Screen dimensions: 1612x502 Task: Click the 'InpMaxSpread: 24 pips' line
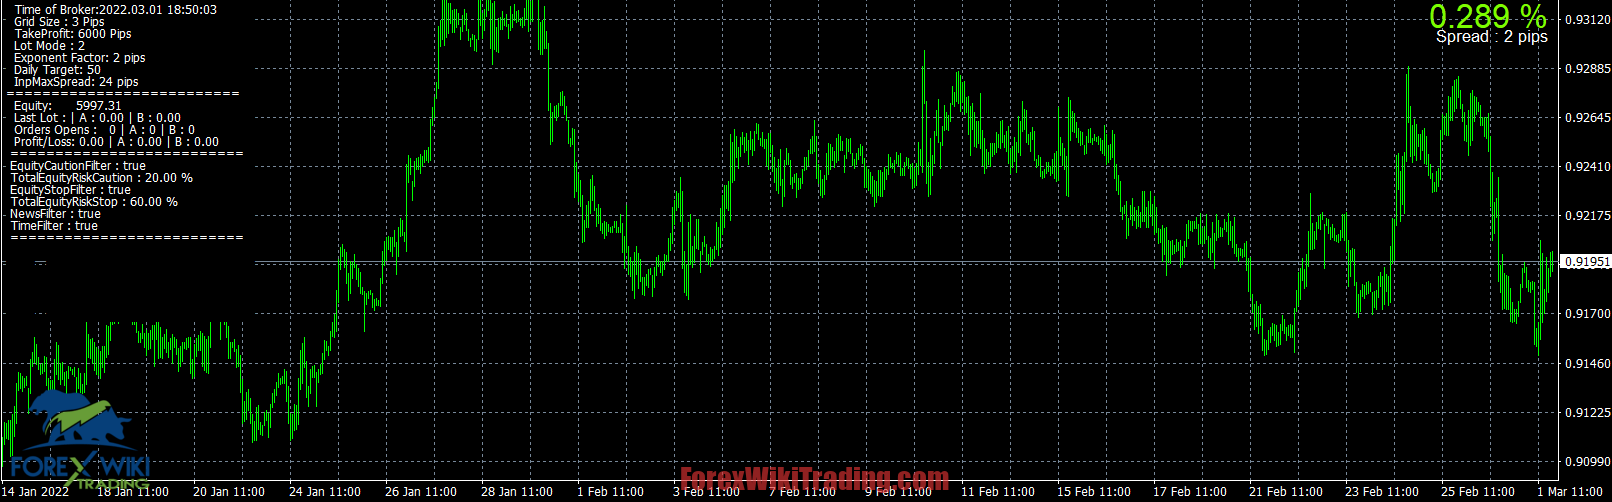[x=76, y=82]
